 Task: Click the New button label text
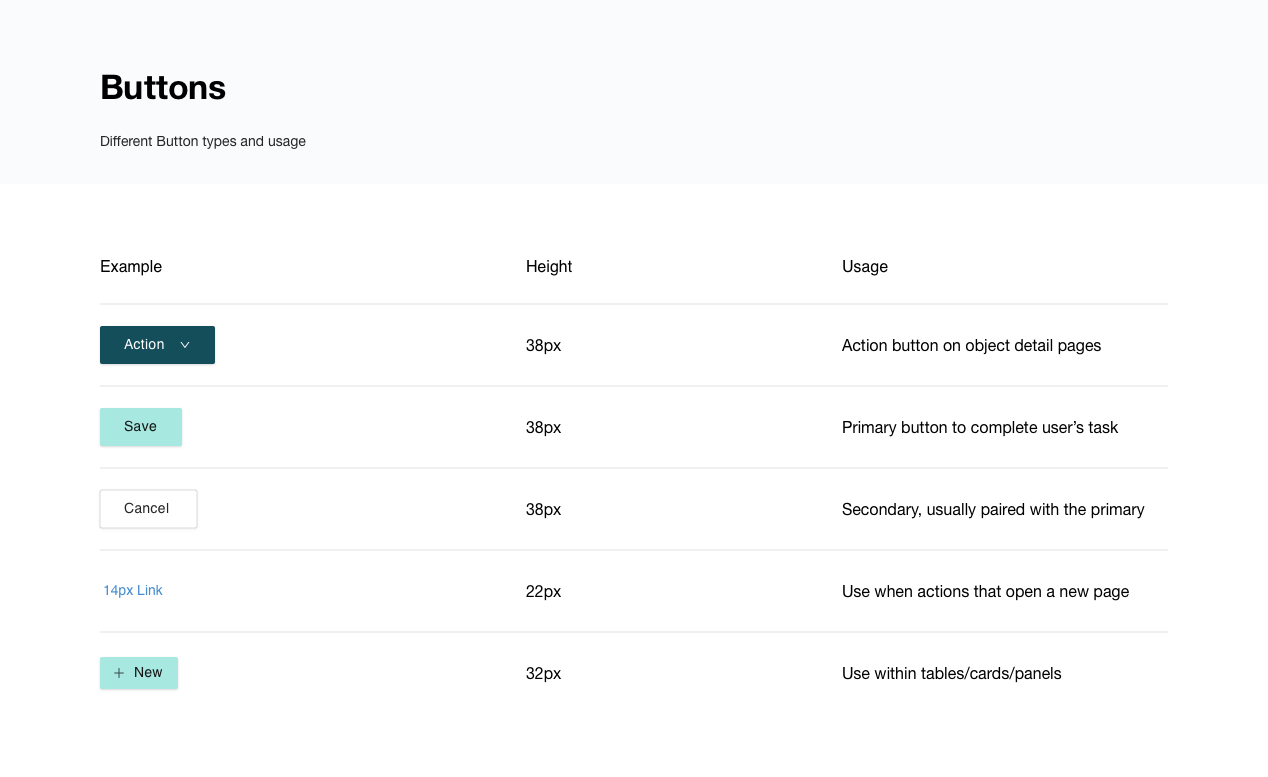[x=148, y=673]
